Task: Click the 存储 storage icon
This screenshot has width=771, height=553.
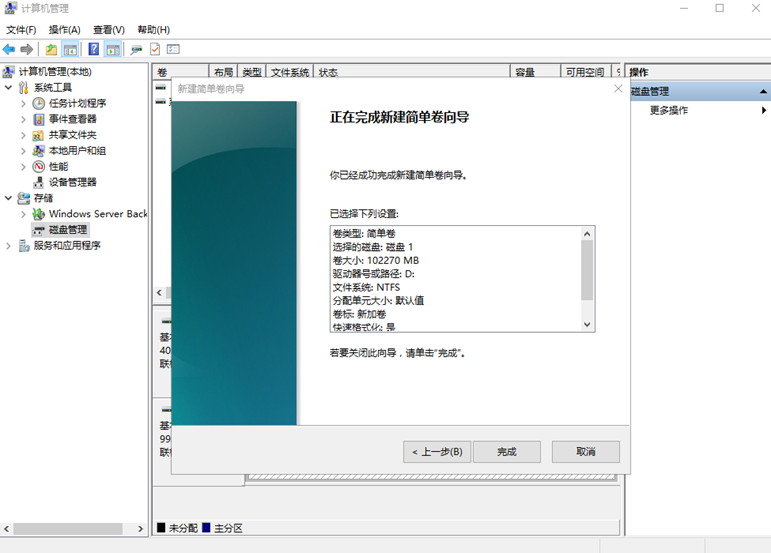Action: (23, 198)
